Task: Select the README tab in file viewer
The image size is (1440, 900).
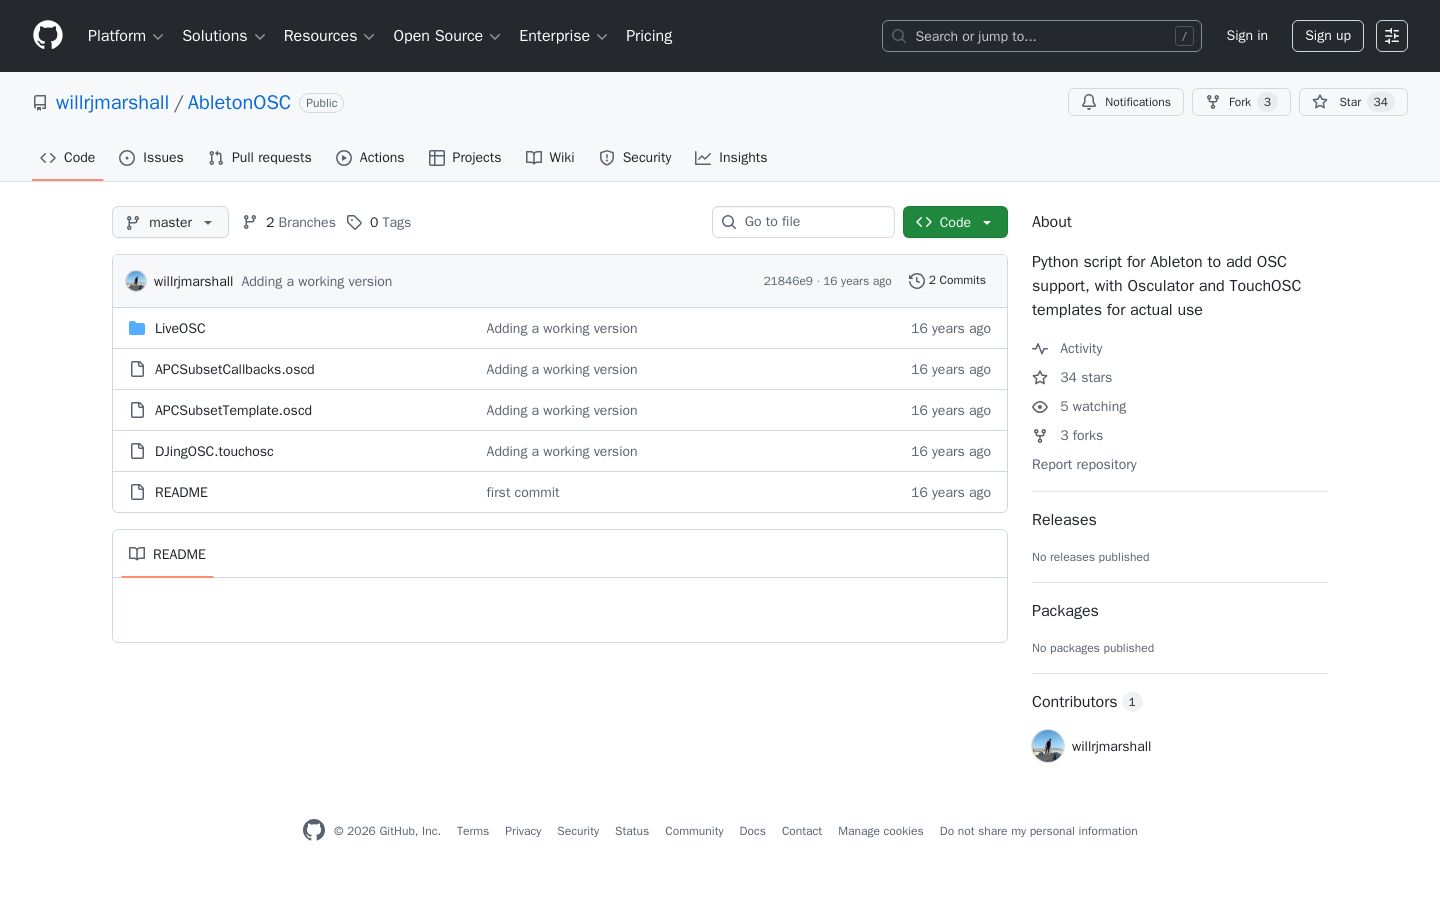Action: pyautogui.click(x=167, y=554)
